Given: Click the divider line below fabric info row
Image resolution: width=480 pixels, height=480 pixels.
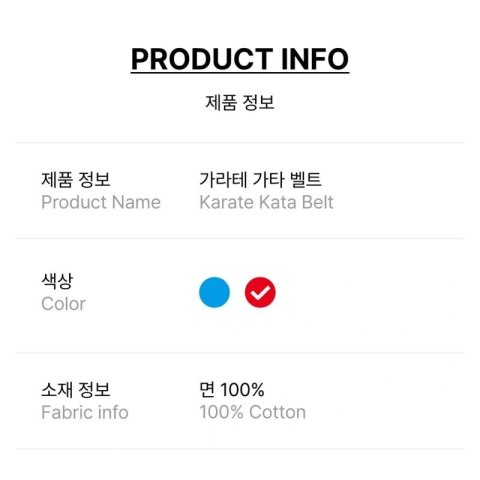Looking at the screenshot, I should click(240, 449).
